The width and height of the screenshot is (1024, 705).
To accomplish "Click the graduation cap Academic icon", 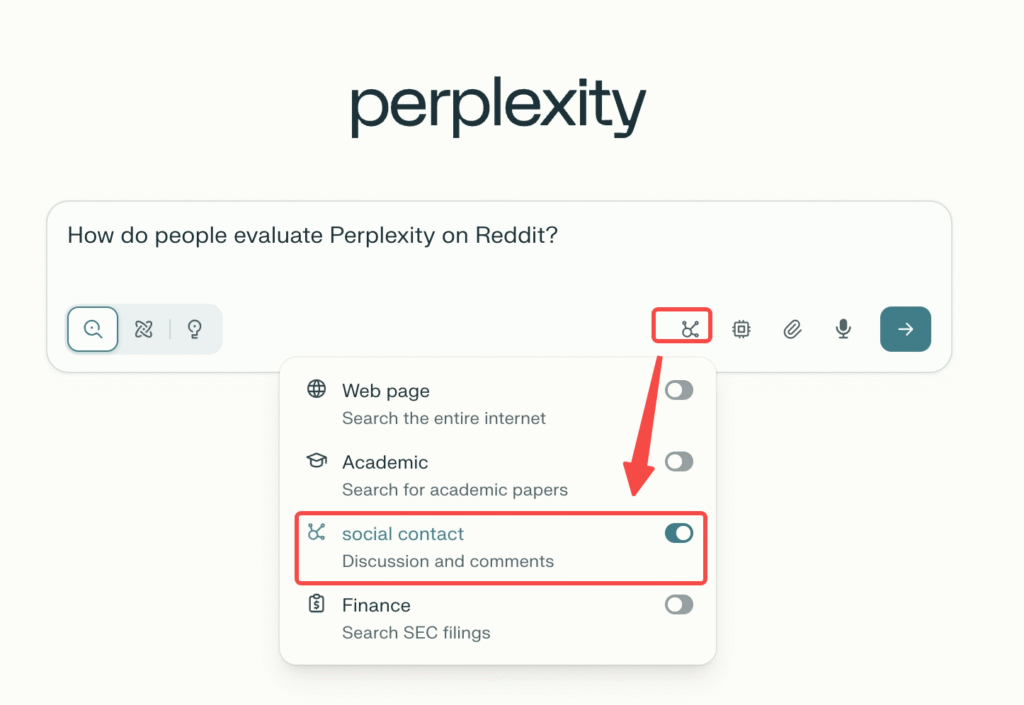I will pyautogui.click(x=316, y=461).
